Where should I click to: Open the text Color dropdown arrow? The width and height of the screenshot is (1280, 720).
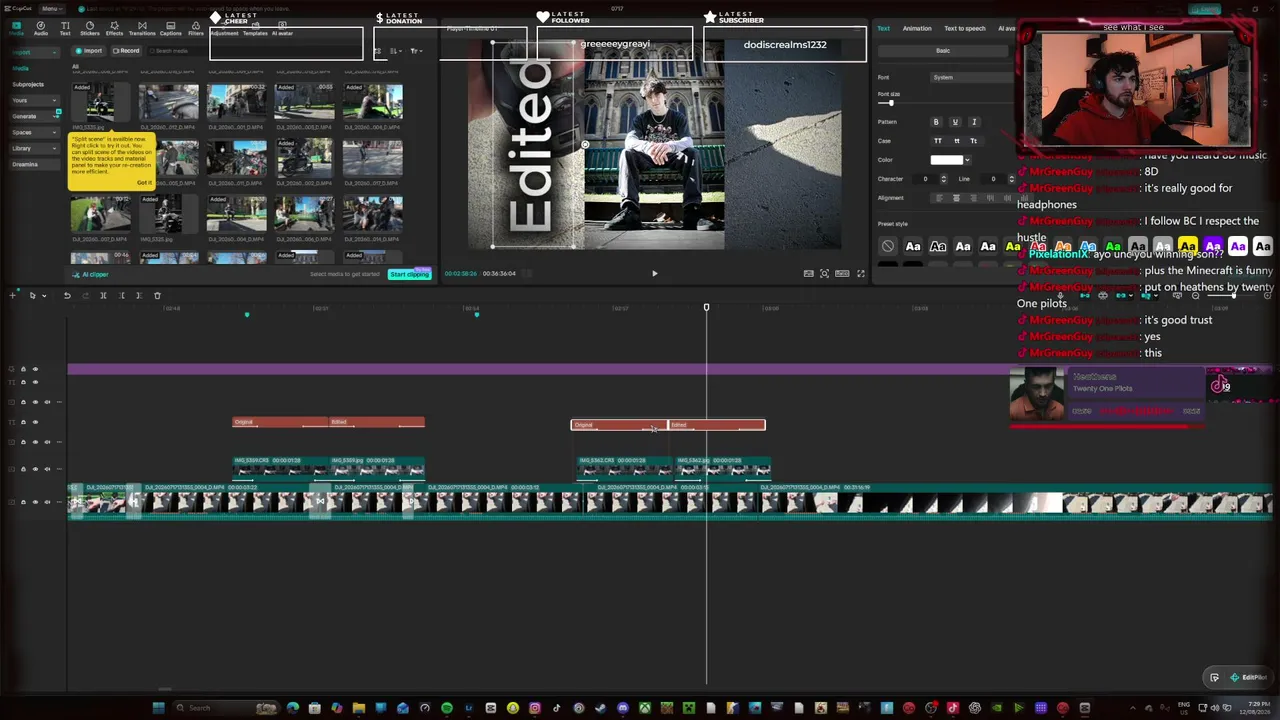tap(967, 160)
